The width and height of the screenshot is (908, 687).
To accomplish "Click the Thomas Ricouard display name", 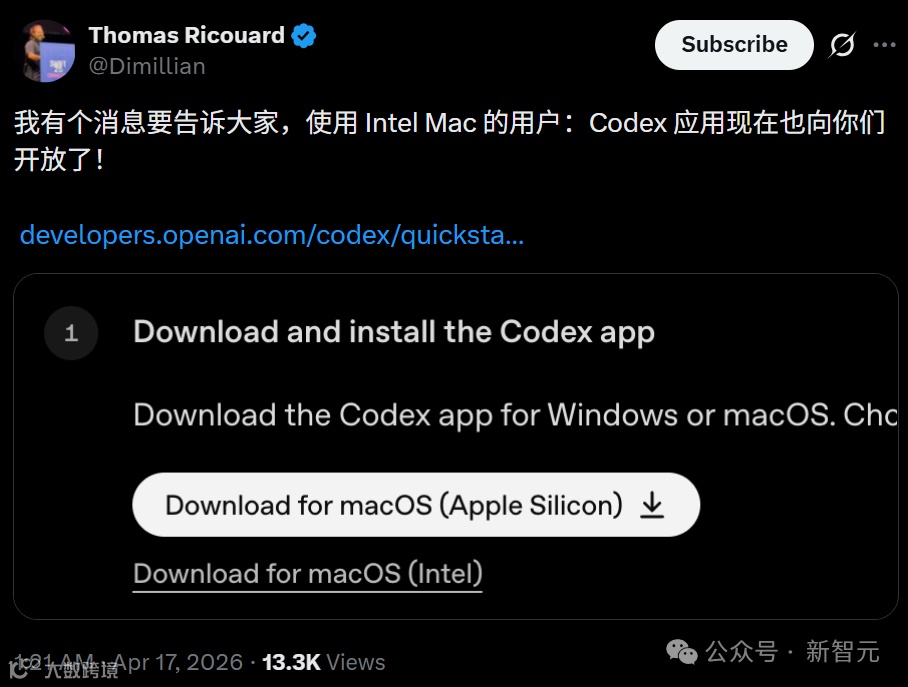I will (x=186, y=35).
